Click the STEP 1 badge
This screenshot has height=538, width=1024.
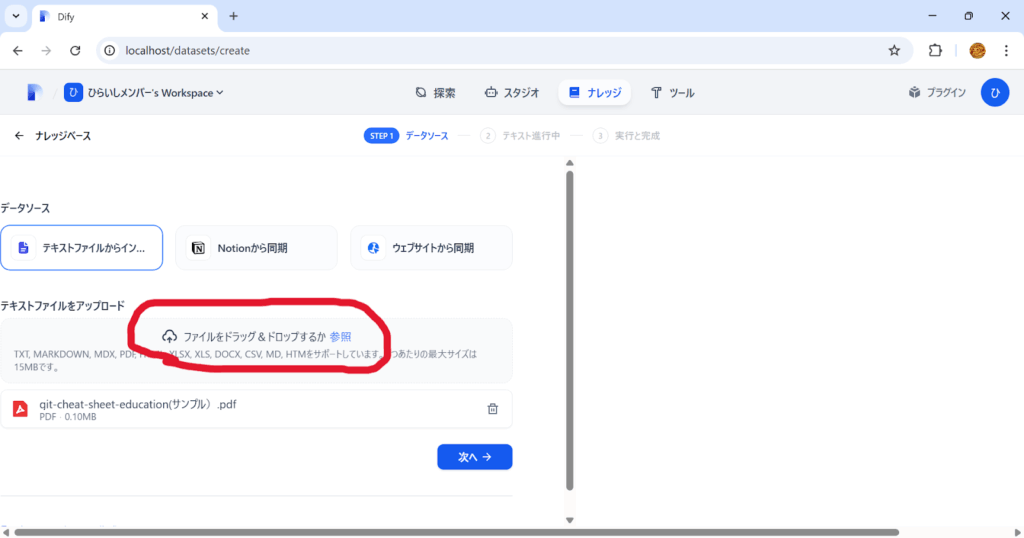pos(381,136)
